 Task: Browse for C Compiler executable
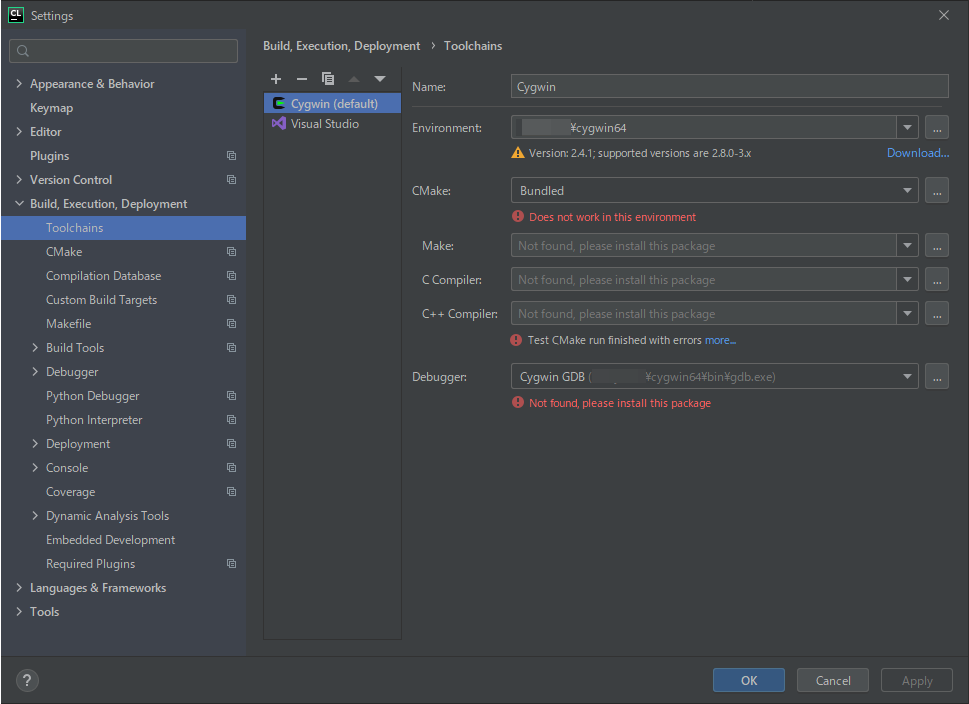[x=937, y=279]
